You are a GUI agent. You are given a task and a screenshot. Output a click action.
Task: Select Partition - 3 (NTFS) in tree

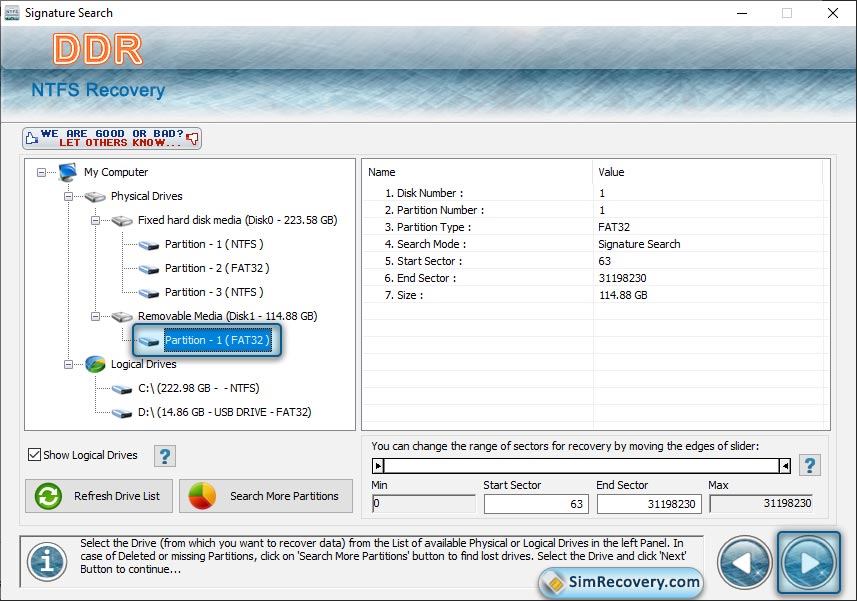pyautogui.click(x=214, y=292)
